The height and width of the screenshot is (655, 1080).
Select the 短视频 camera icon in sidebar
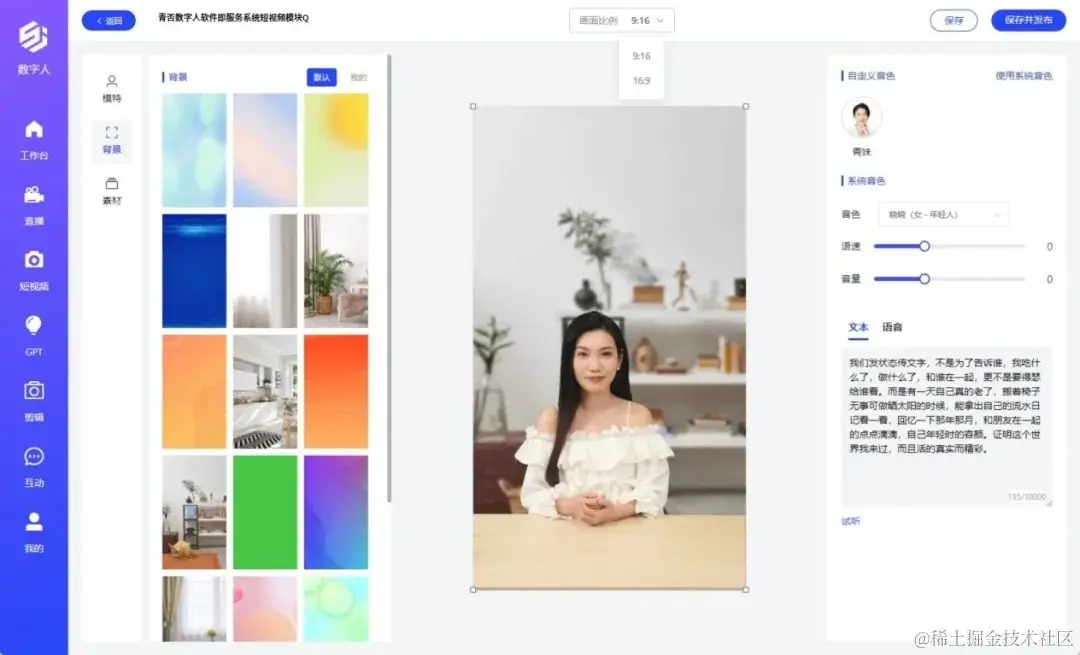pyautogui.click(x=34, y=260)
